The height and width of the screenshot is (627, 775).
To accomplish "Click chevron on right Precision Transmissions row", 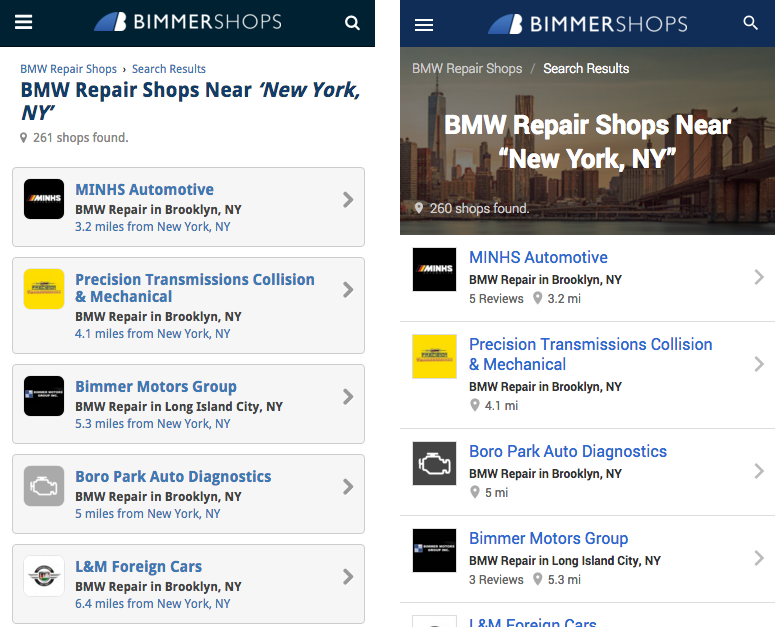I will click(759, 364).
